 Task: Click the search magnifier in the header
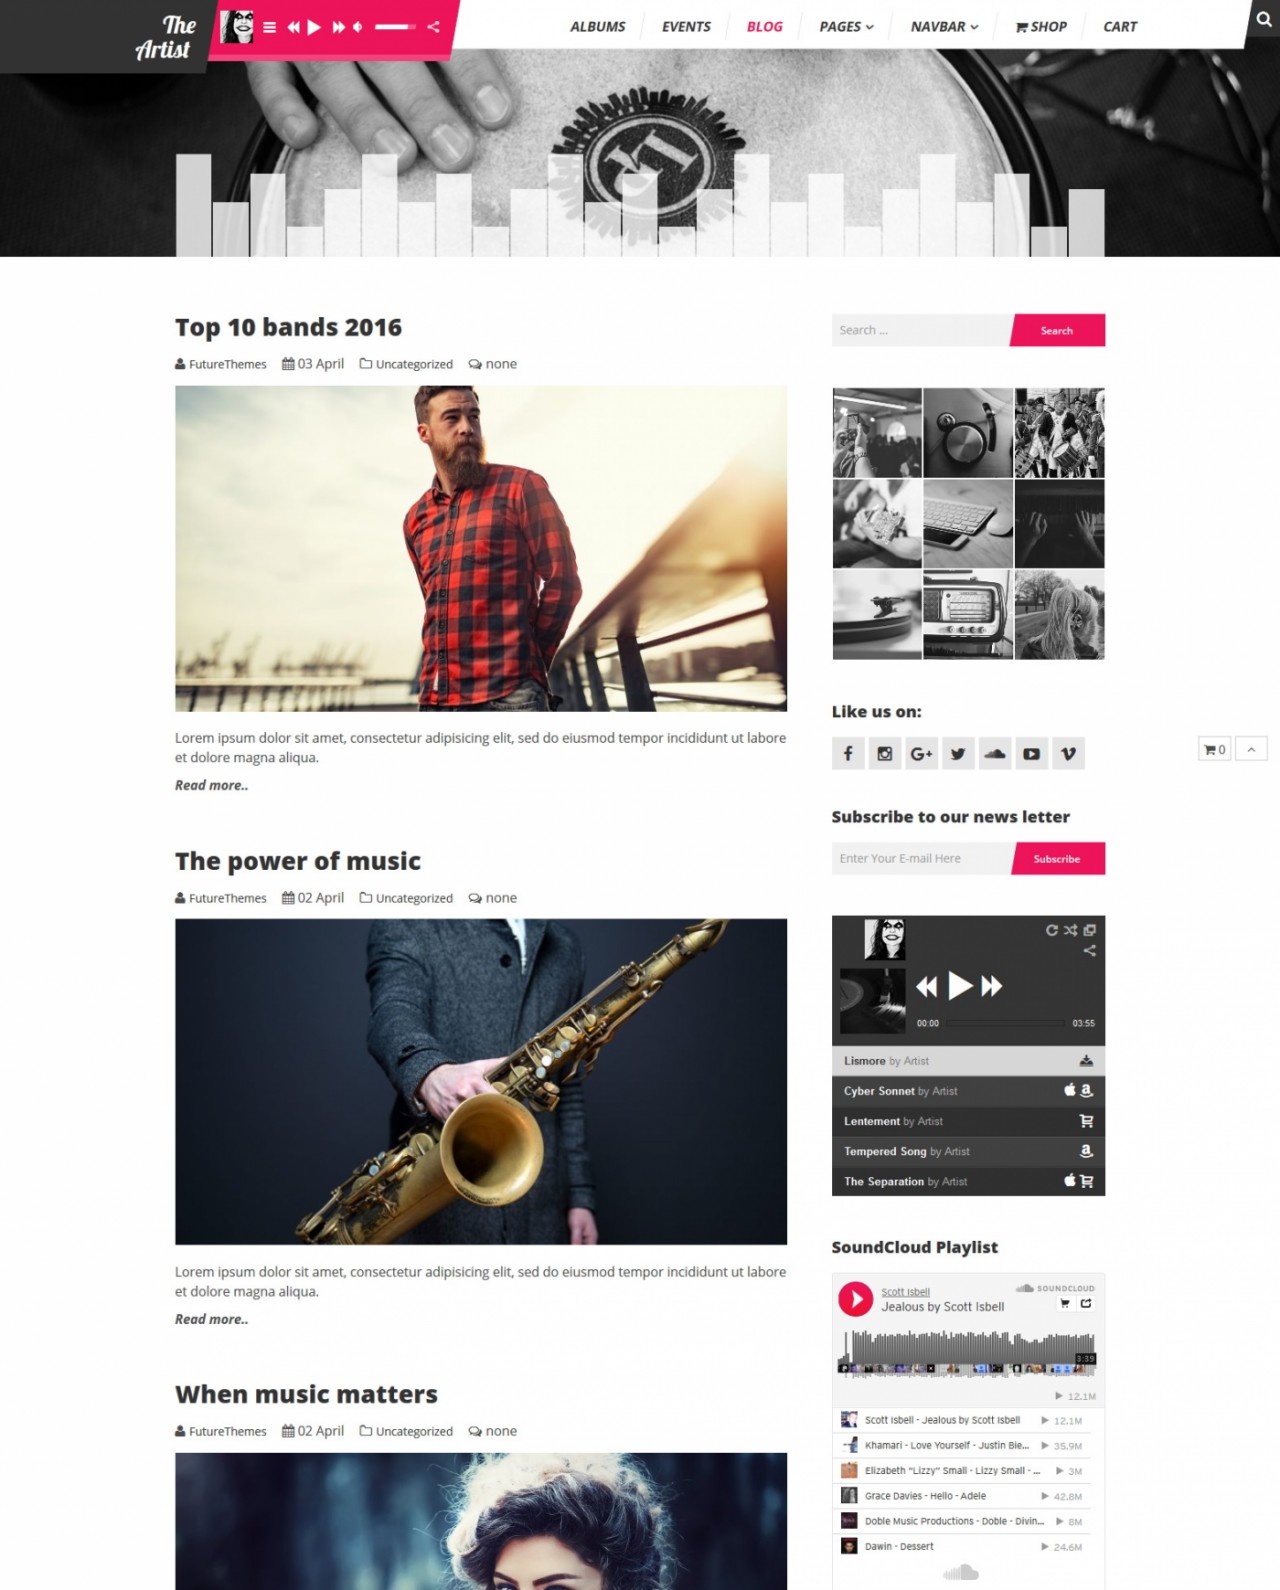point(1264,19)
